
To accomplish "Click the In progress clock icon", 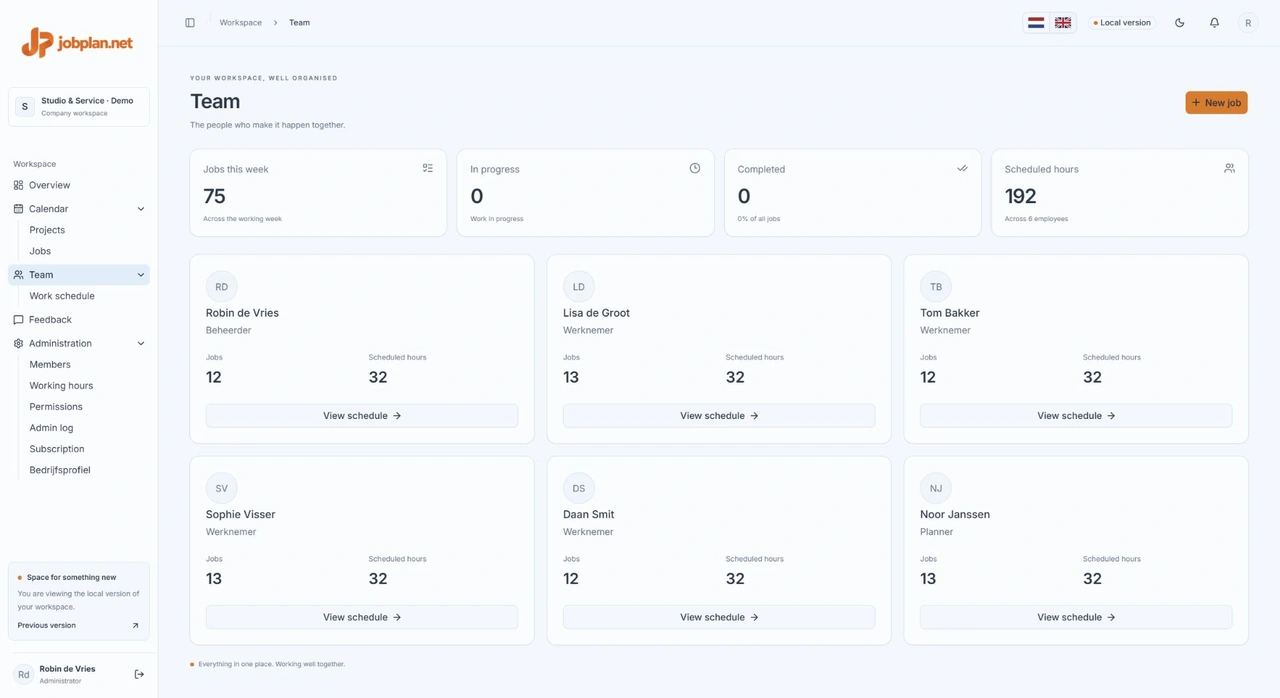I will coord(695,168).
